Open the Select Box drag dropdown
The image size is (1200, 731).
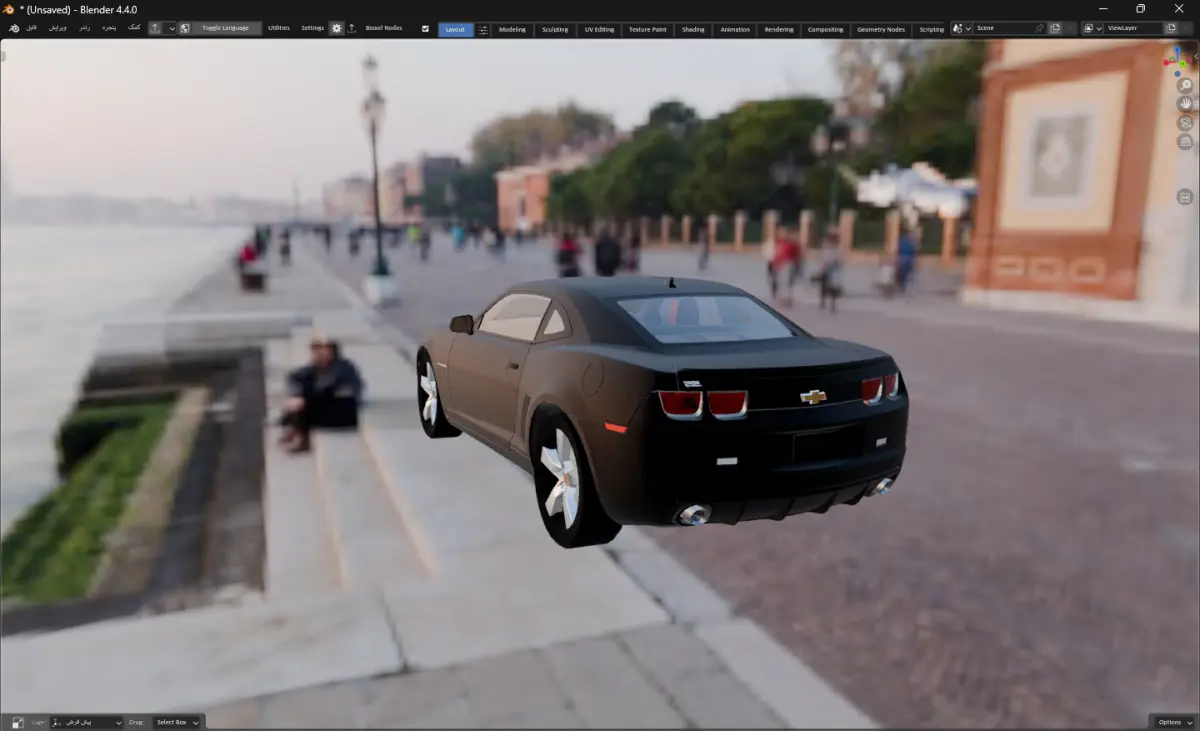[178, 722]
